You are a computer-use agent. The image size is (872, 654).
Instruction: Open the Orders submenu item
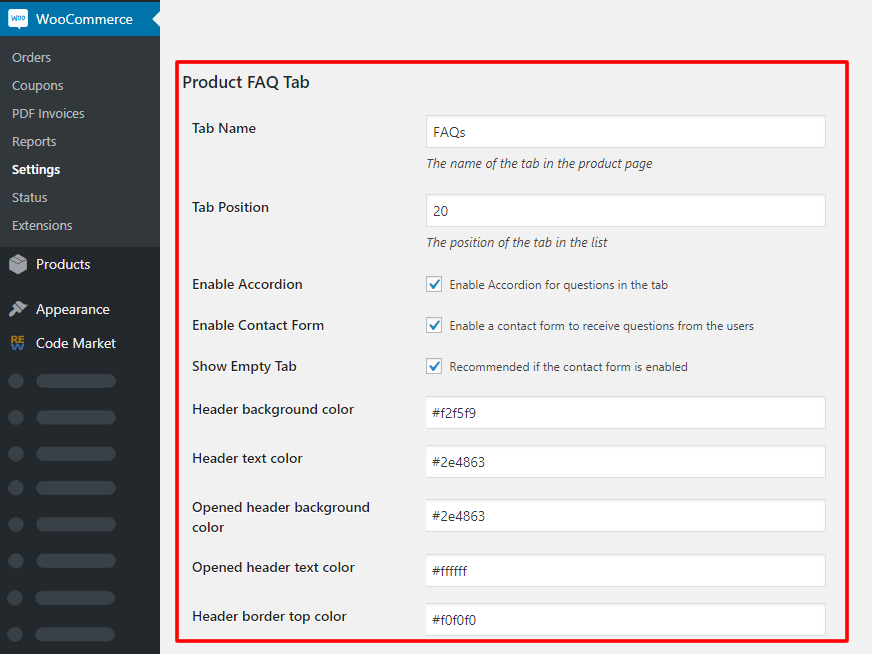(32, 58)
